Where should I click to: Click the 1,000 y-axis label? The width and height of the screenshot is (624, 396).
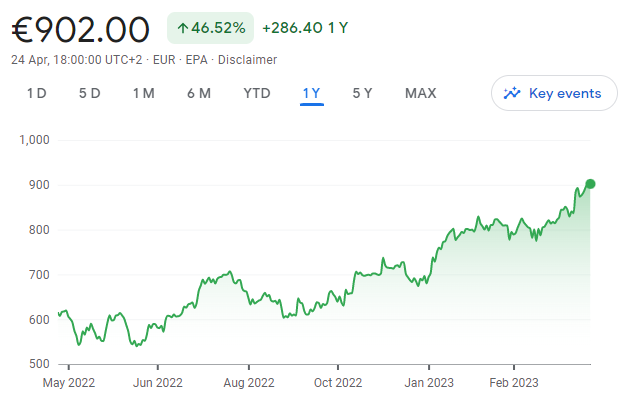[34, 140]
